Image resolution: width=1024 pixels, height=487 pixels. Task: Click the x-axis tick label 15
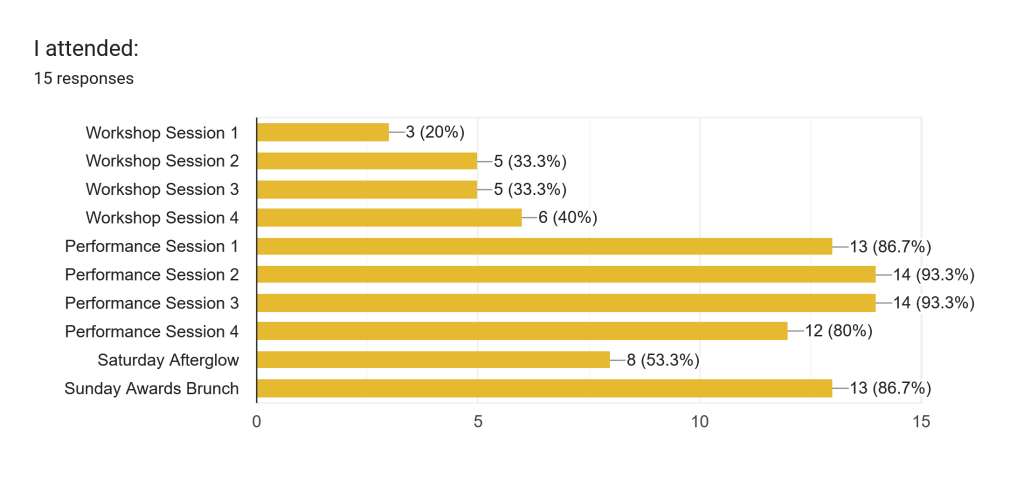point(921,422)
